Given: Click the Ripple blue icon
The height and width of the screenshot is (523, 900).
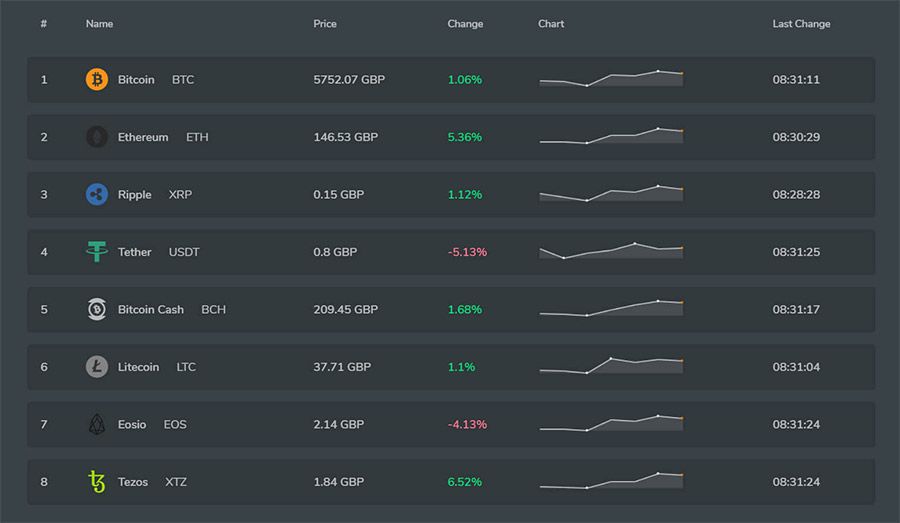Looking at the screenshot, I should (x=96, y=194).
